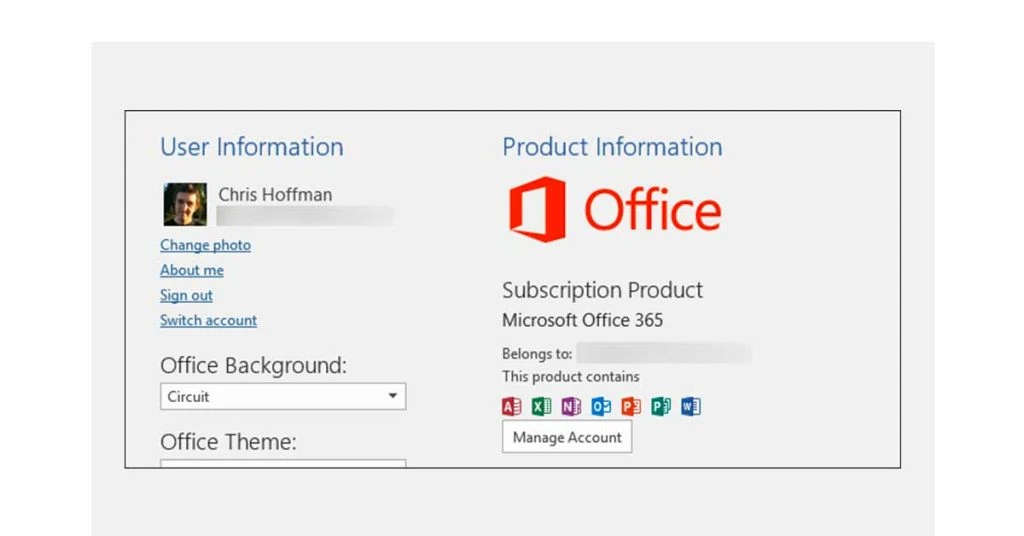Click the User Information heading
Image resolution: width=1024 pixels, height=536 pixels.
click(251, 147)
